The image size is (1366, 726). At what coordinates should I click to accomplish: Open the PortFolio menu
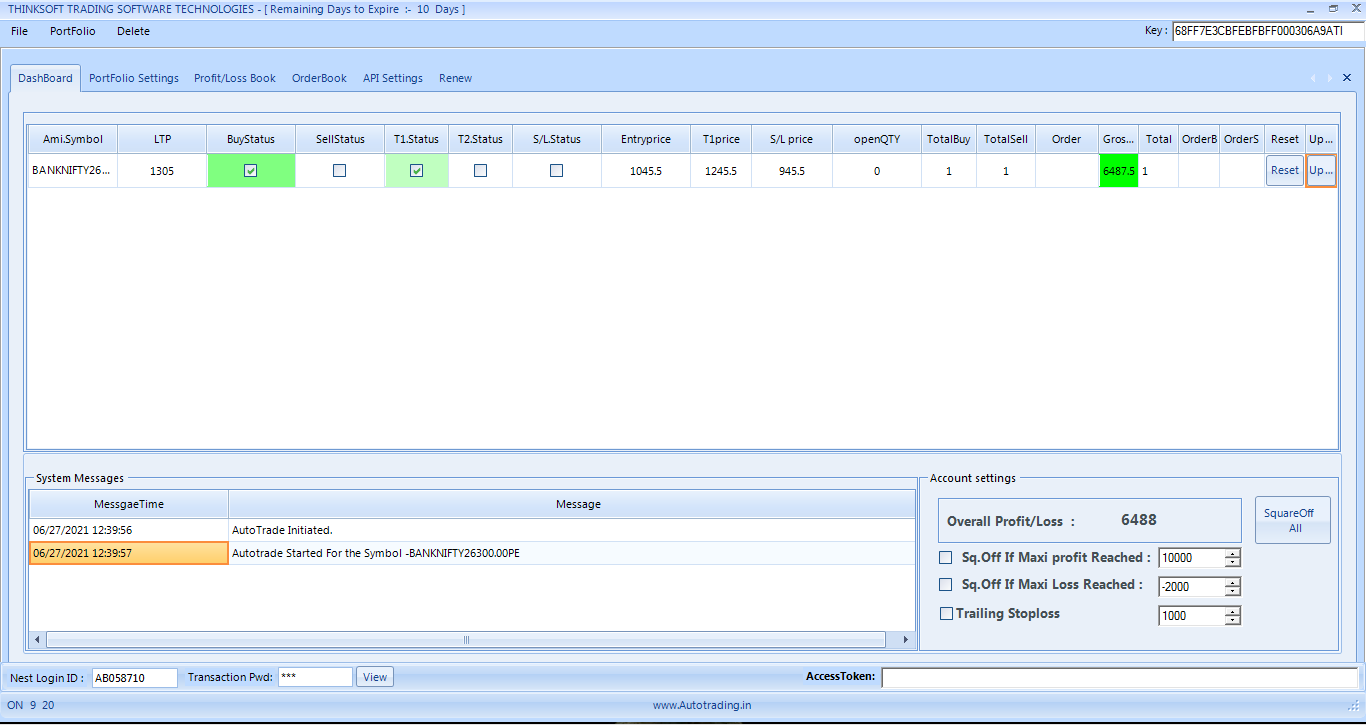(73, 31)
